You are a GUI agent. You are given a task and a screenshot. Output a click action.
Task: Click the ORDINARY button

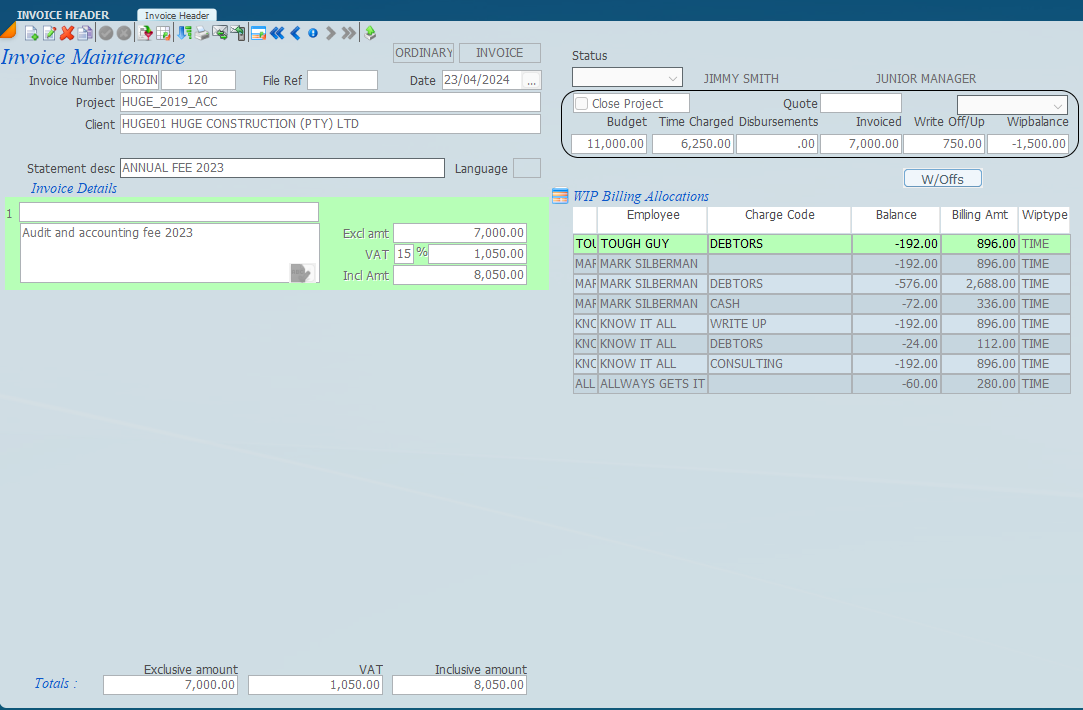(x=424, y=53)
